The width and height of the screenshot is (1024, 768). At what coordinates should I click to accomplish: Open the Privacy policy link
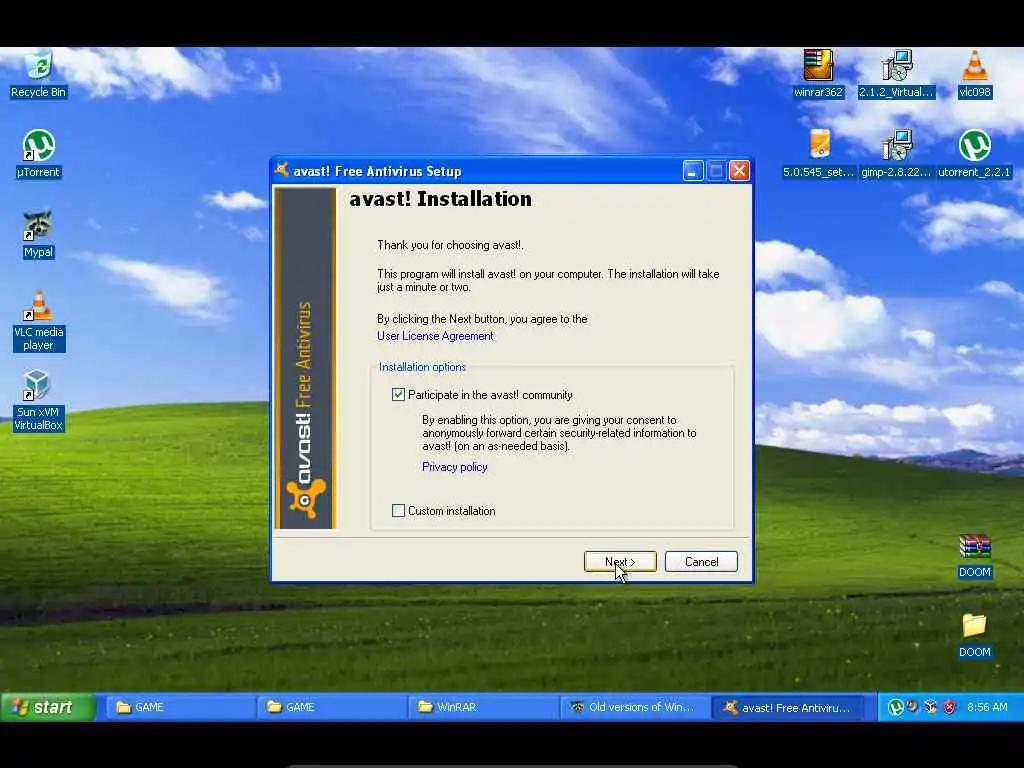[x=455, y=467]
